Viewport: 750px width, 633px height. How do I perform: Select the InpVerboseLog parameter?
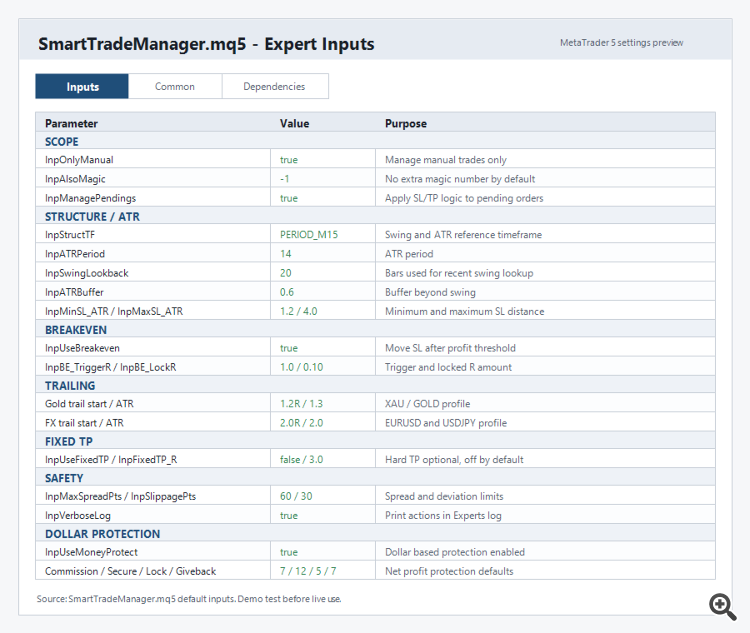[x=78, y=516]
